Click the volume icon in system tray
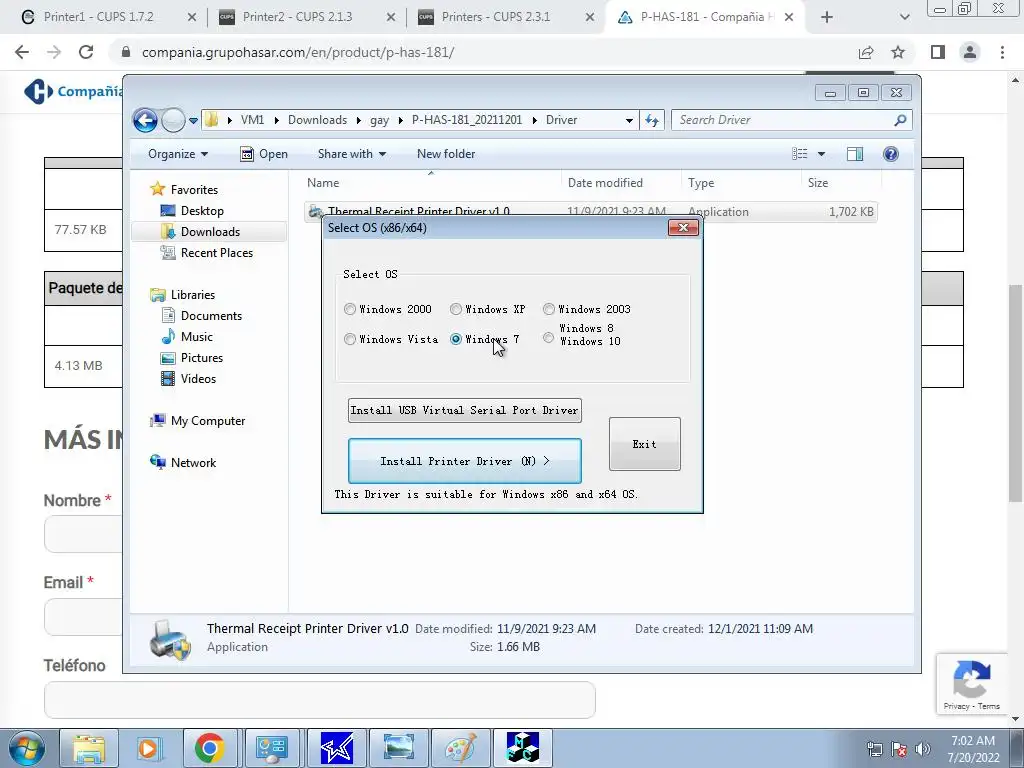Viewport: 1024px width, 768px height. click(923, 749)
